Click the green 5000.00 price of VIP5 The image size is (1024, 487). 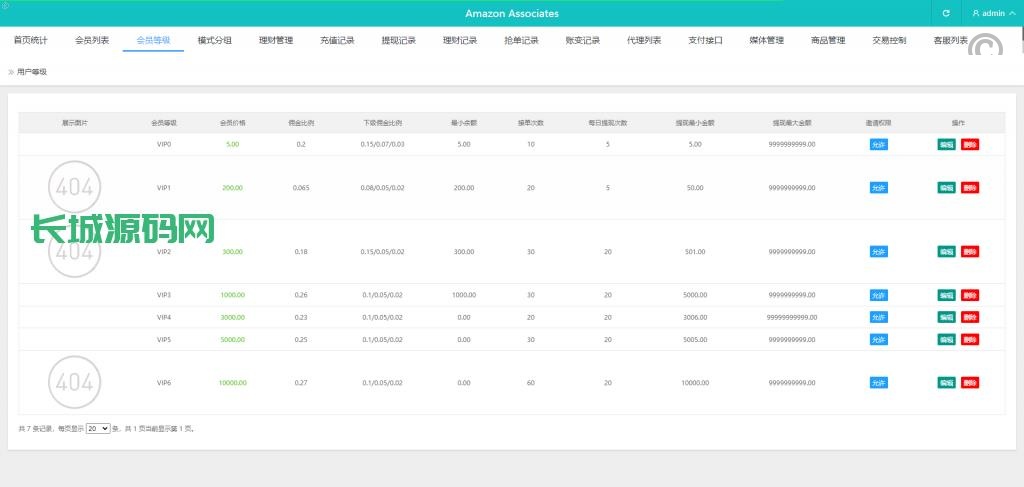(x=232, y=339)
